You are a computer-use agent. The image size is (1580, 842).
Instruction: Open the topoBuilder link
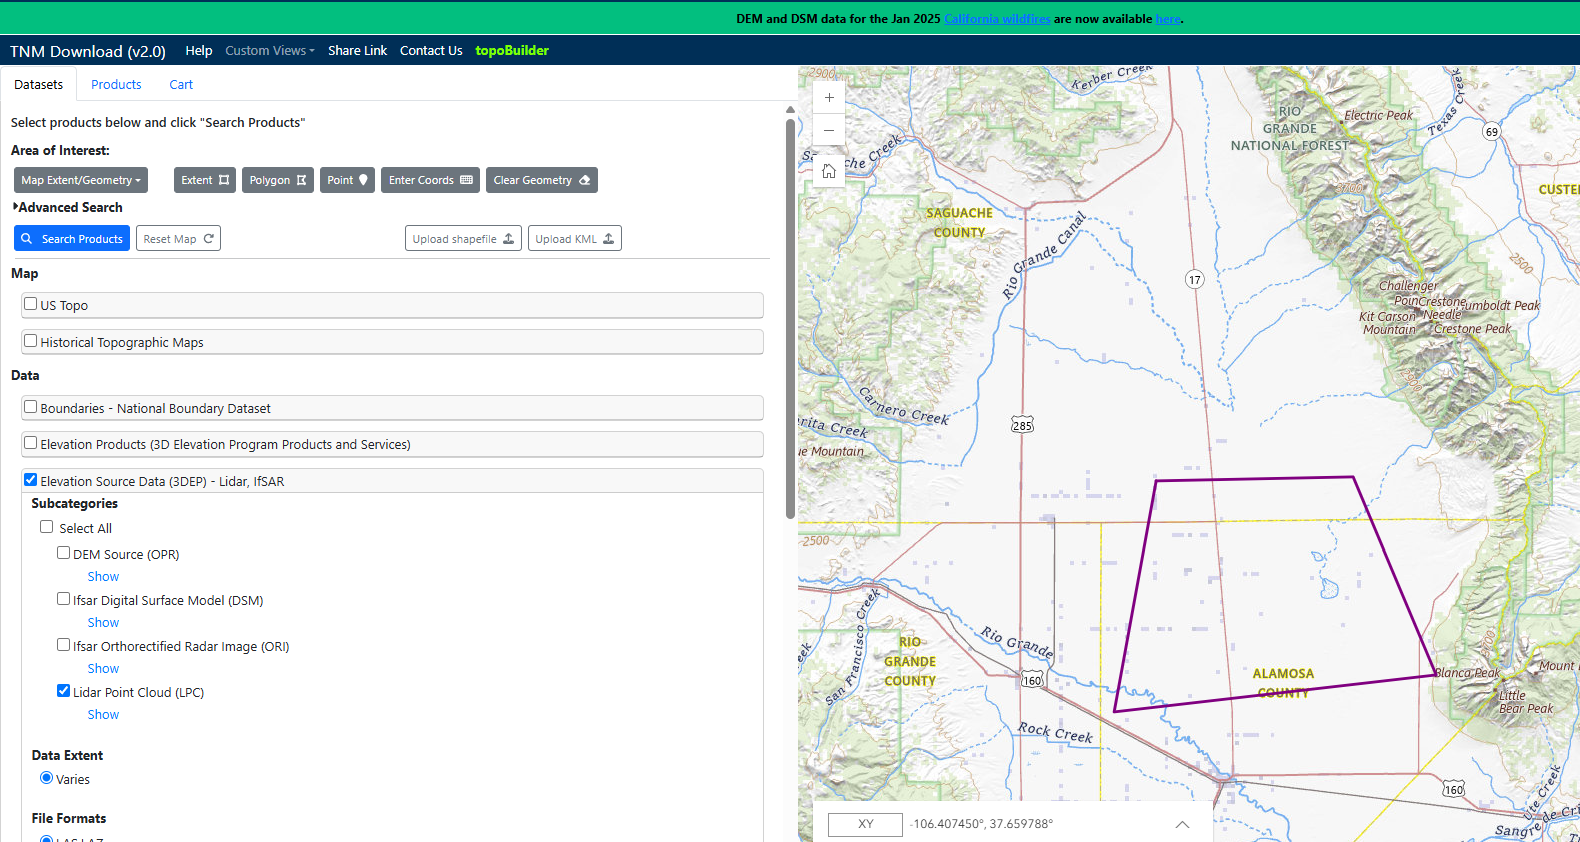coord(511,51)
